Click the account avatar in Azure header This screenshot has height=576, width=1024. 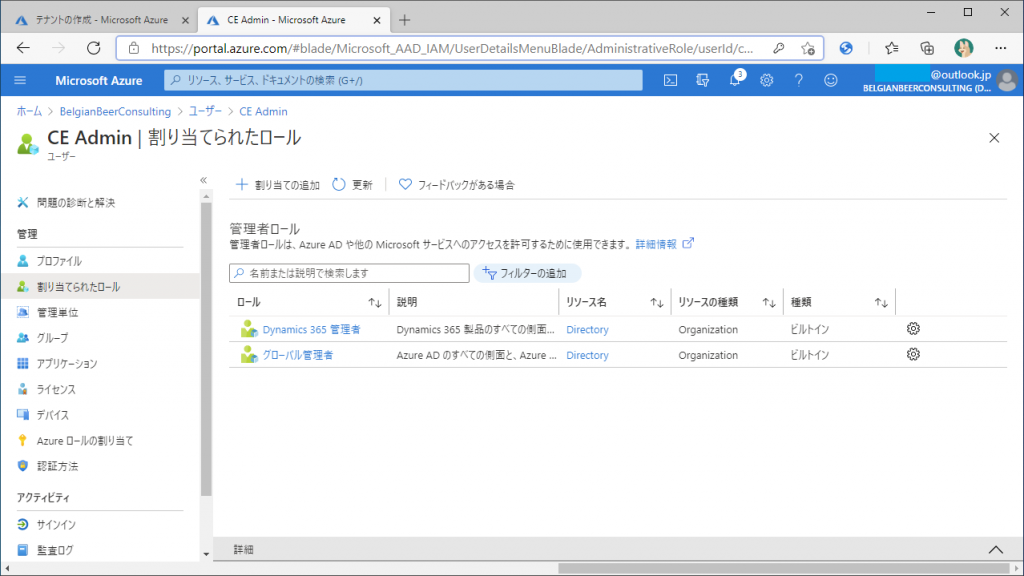1008,80
